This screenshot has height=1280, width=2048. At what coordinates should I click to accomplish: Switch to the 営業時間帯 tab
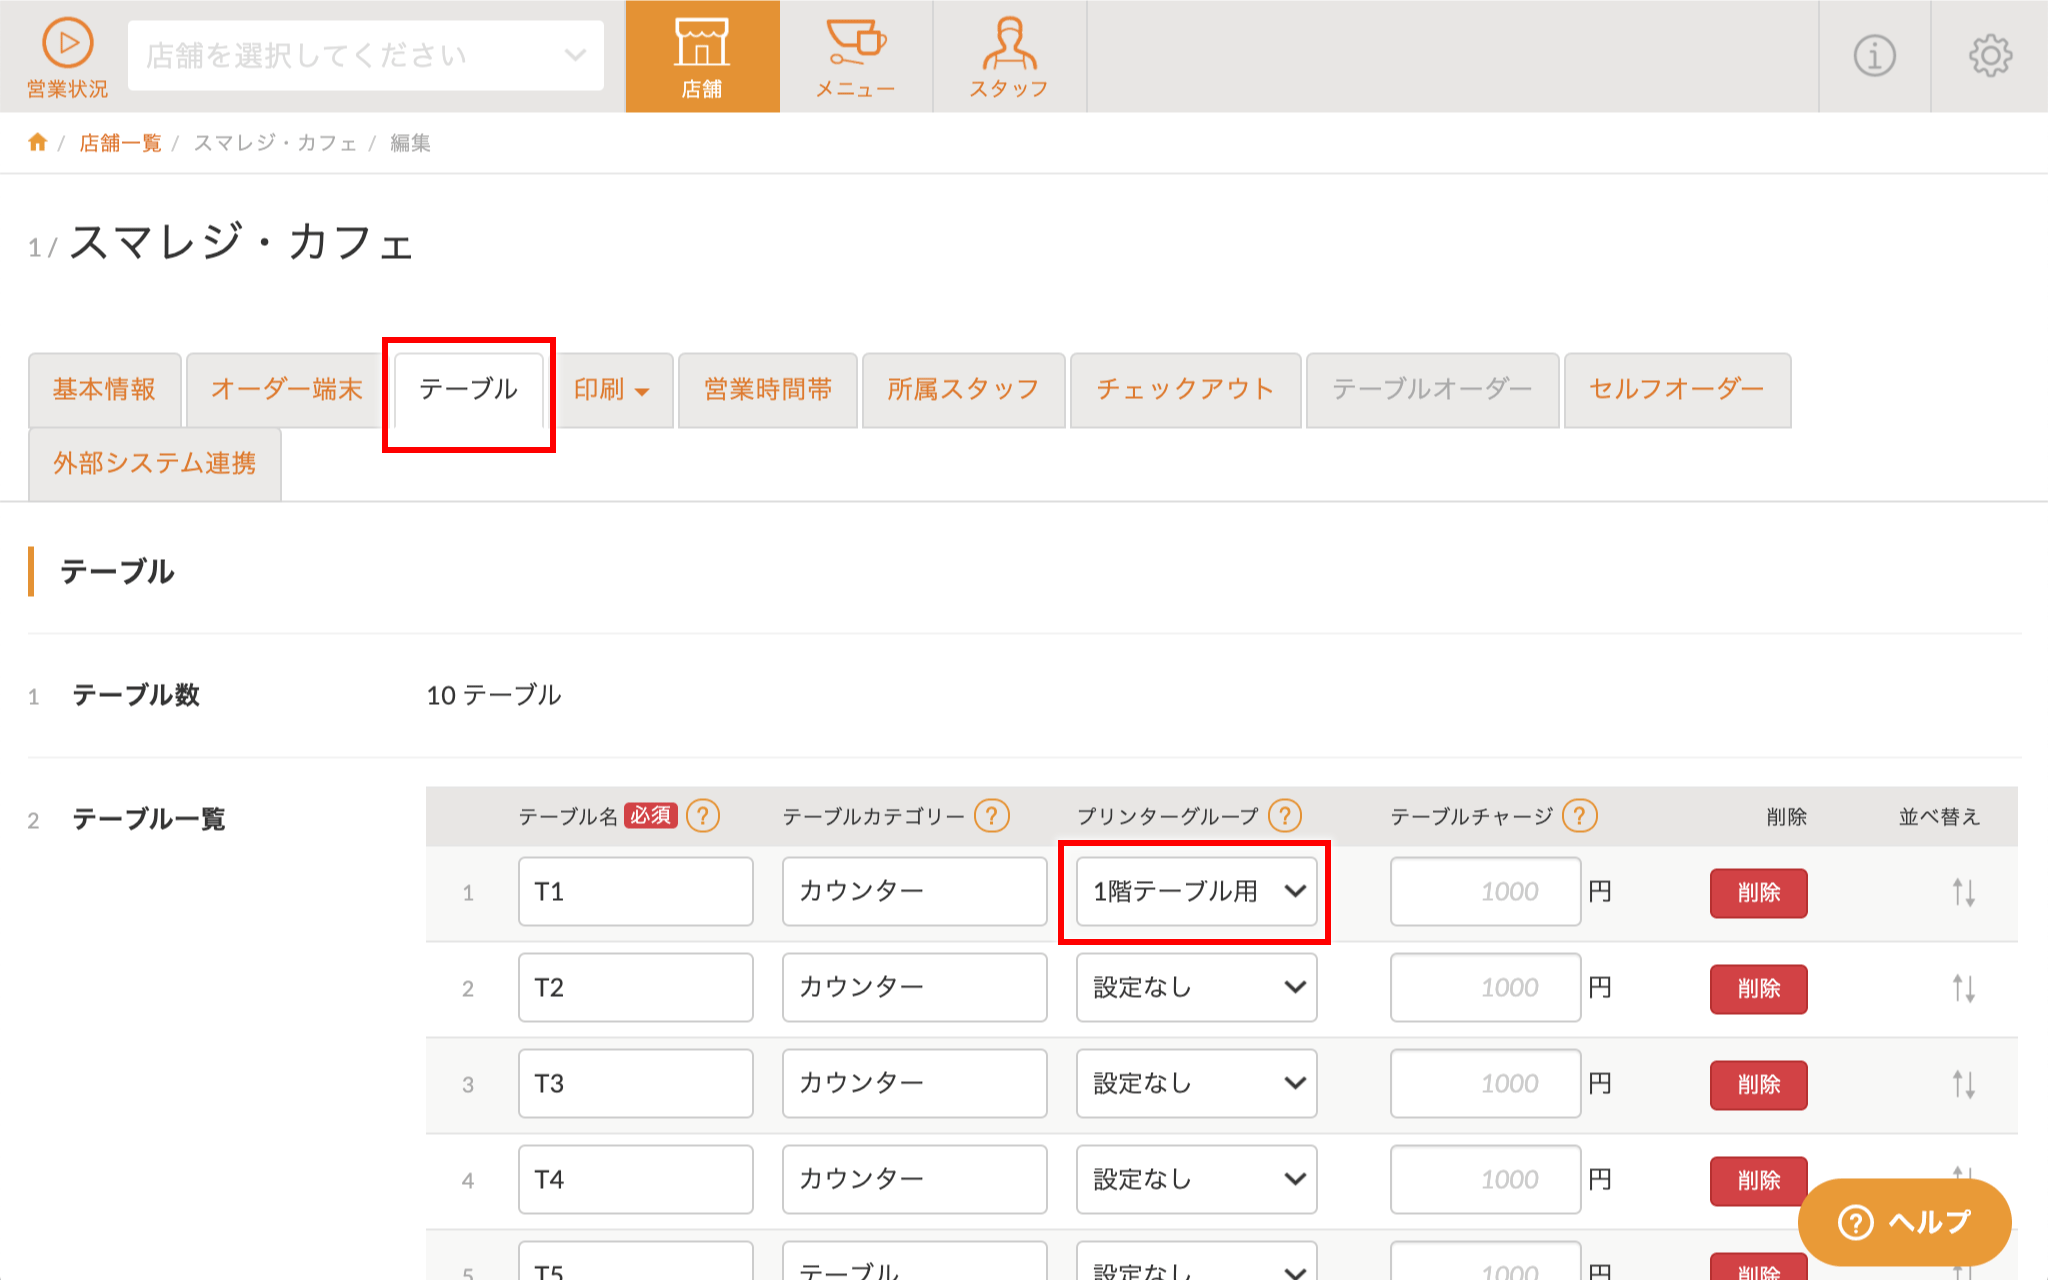(768, 390)
